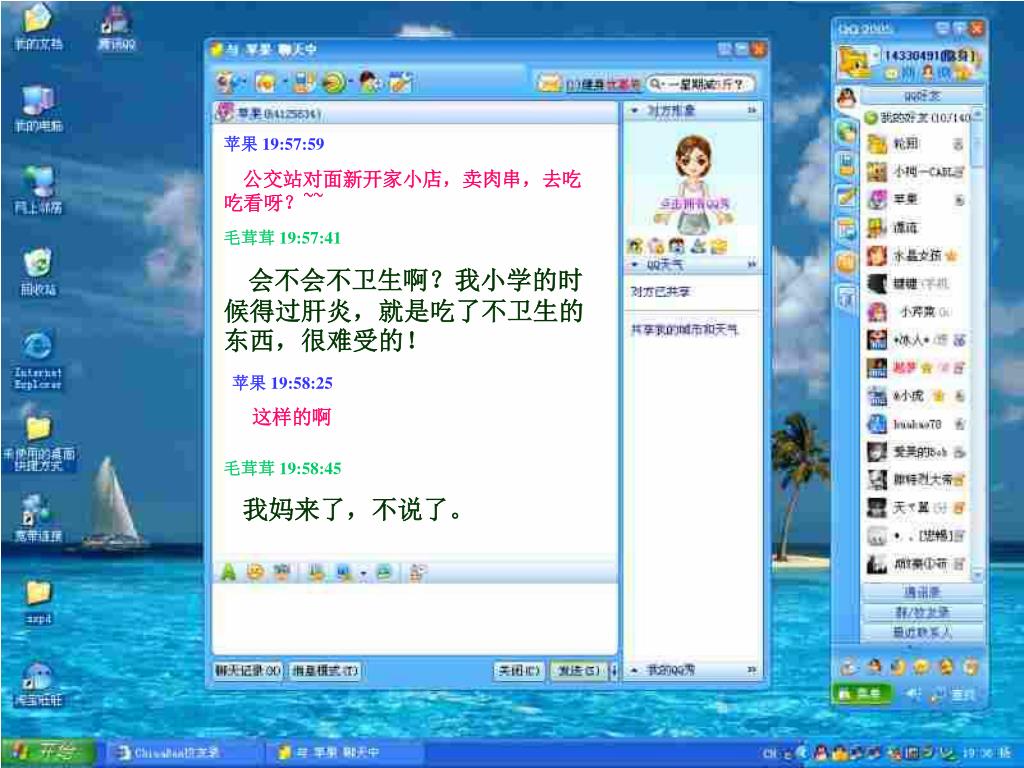This screenshot has height=768, width=1024.
Task: Click the screenshot capture icon in input toolbar
Action: point(344,573)
